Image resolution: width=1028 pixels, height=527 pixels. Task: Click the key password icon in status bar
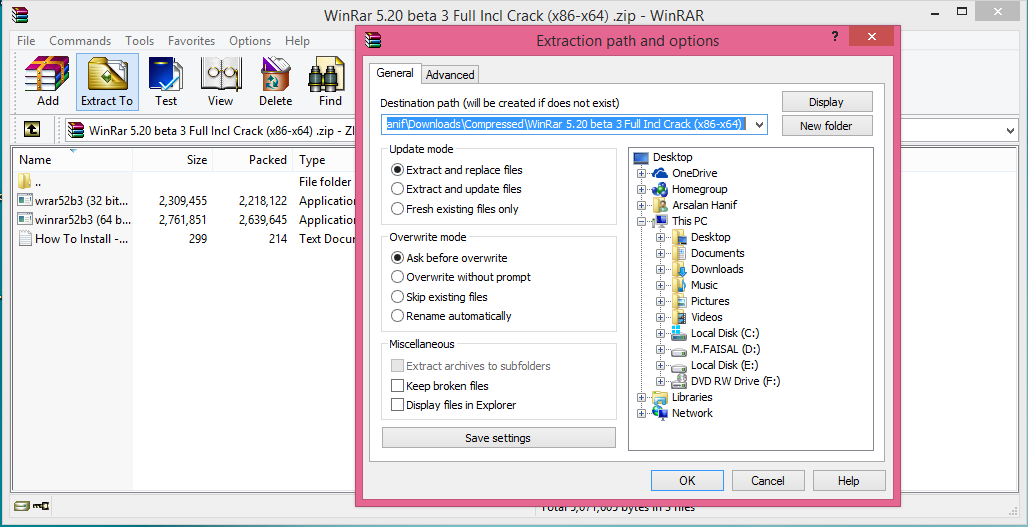[x=41, y=506]
